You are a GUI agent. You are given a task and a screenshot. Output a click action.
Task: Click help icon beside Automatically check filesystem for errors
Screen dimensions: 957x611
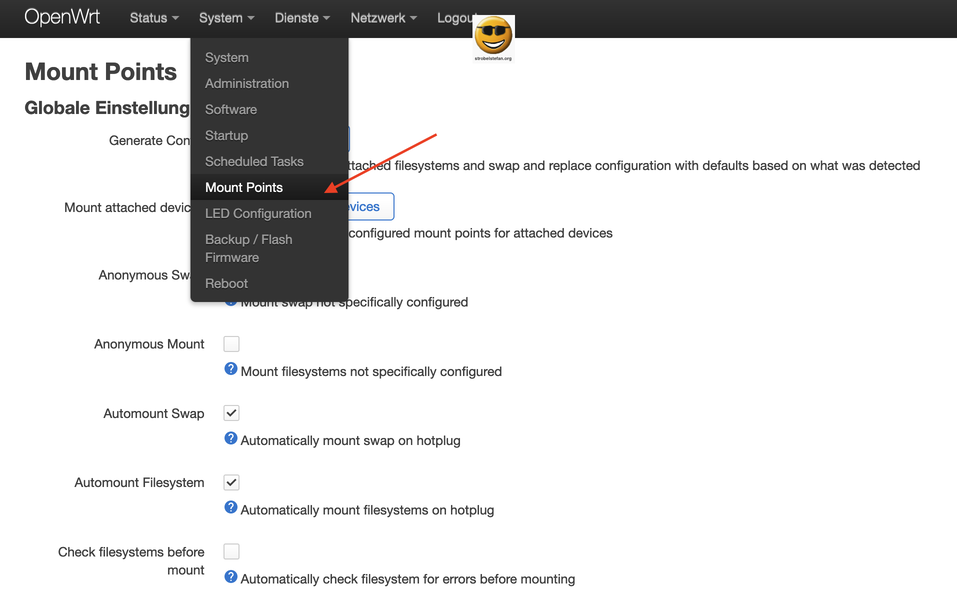point(231,577)
